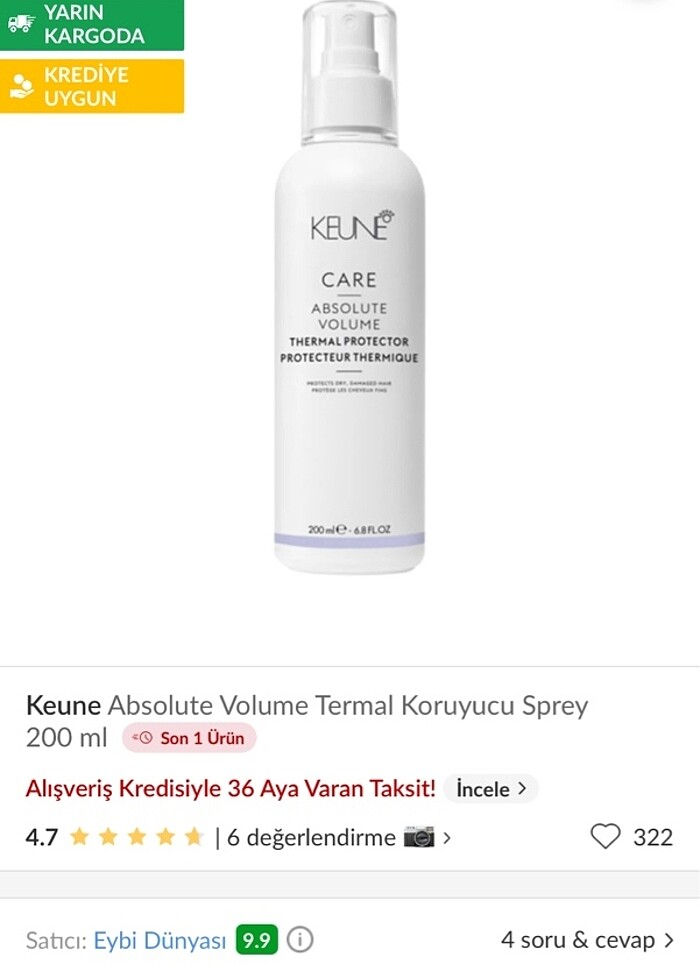This screenshot has width=700, height=980.
Task: Click the delivery truck icon
Action: 21,23
